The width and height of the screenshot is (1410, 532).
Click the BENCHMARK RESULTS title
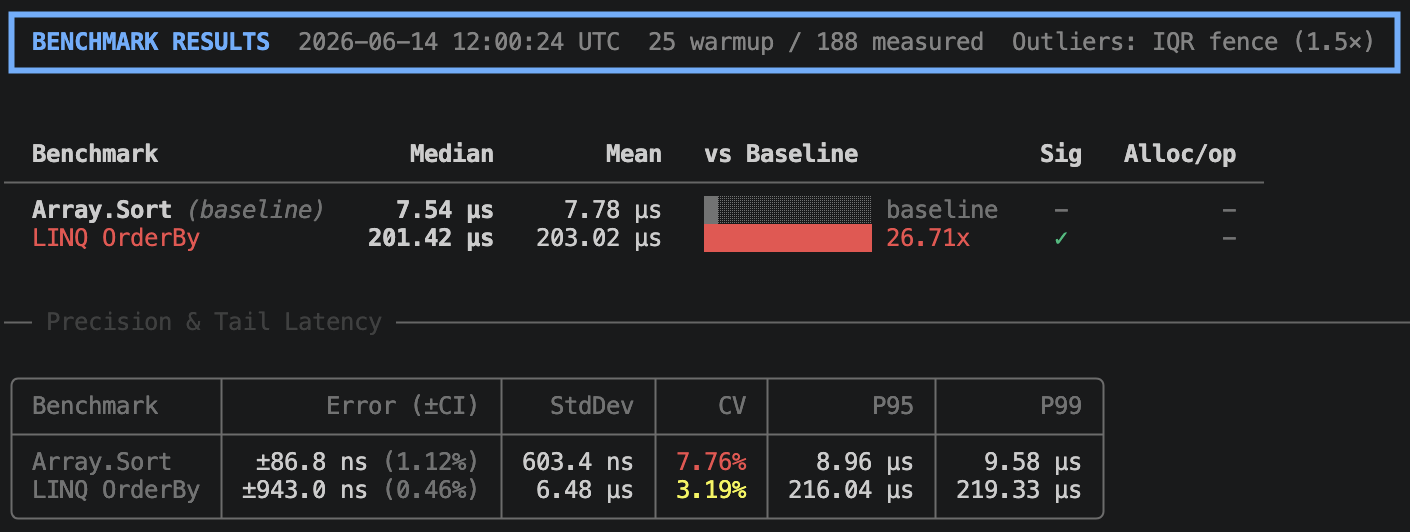[151, 42]
